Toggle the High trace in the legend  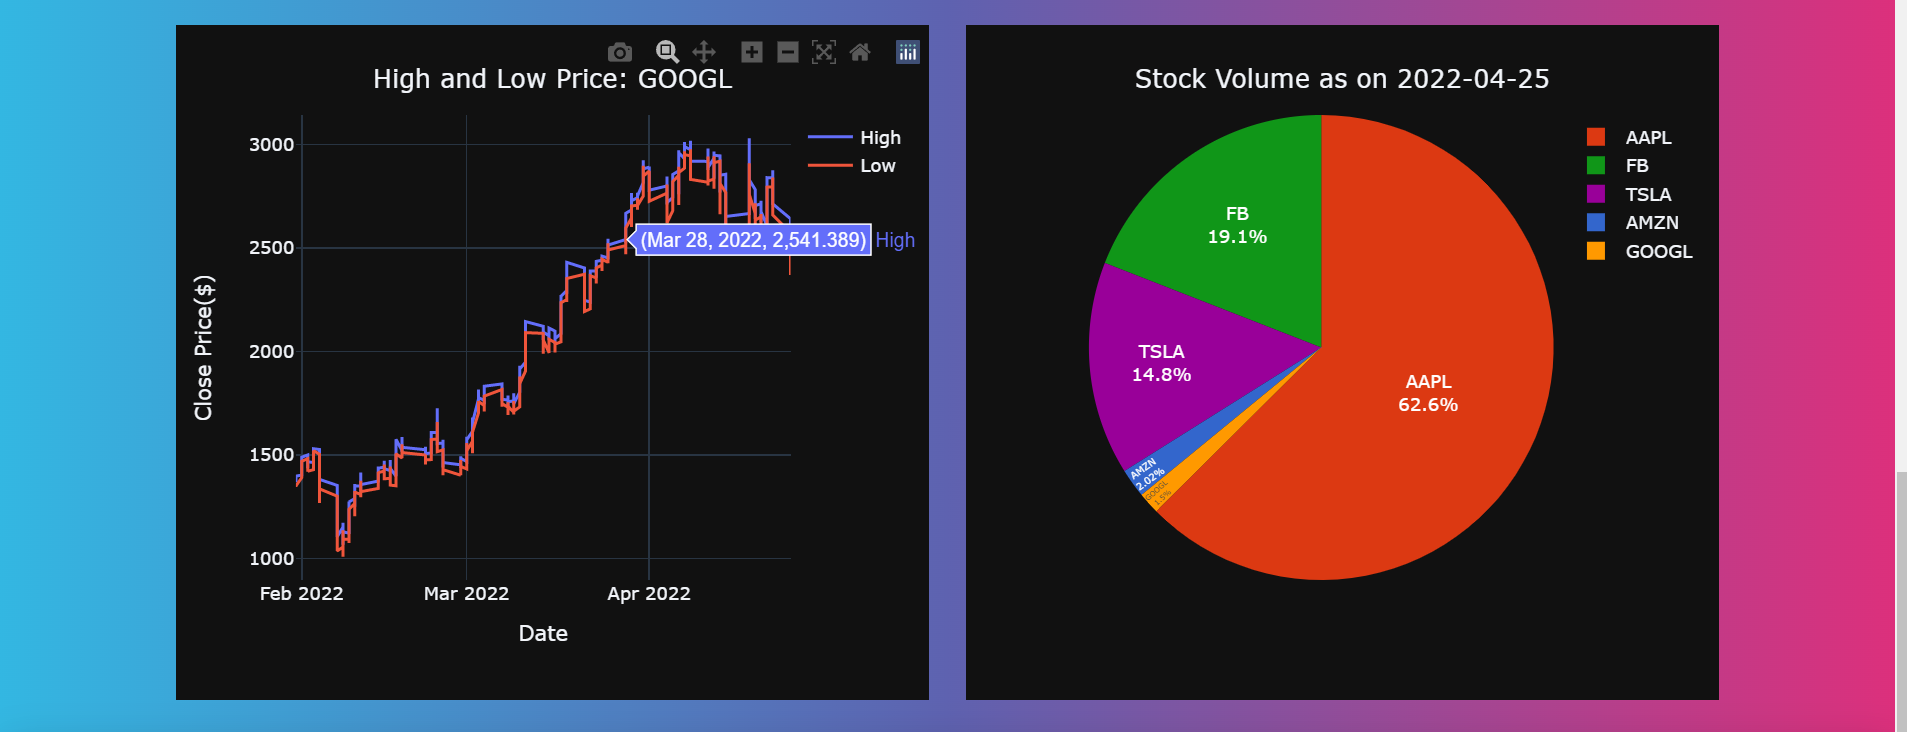coord(877,137)
